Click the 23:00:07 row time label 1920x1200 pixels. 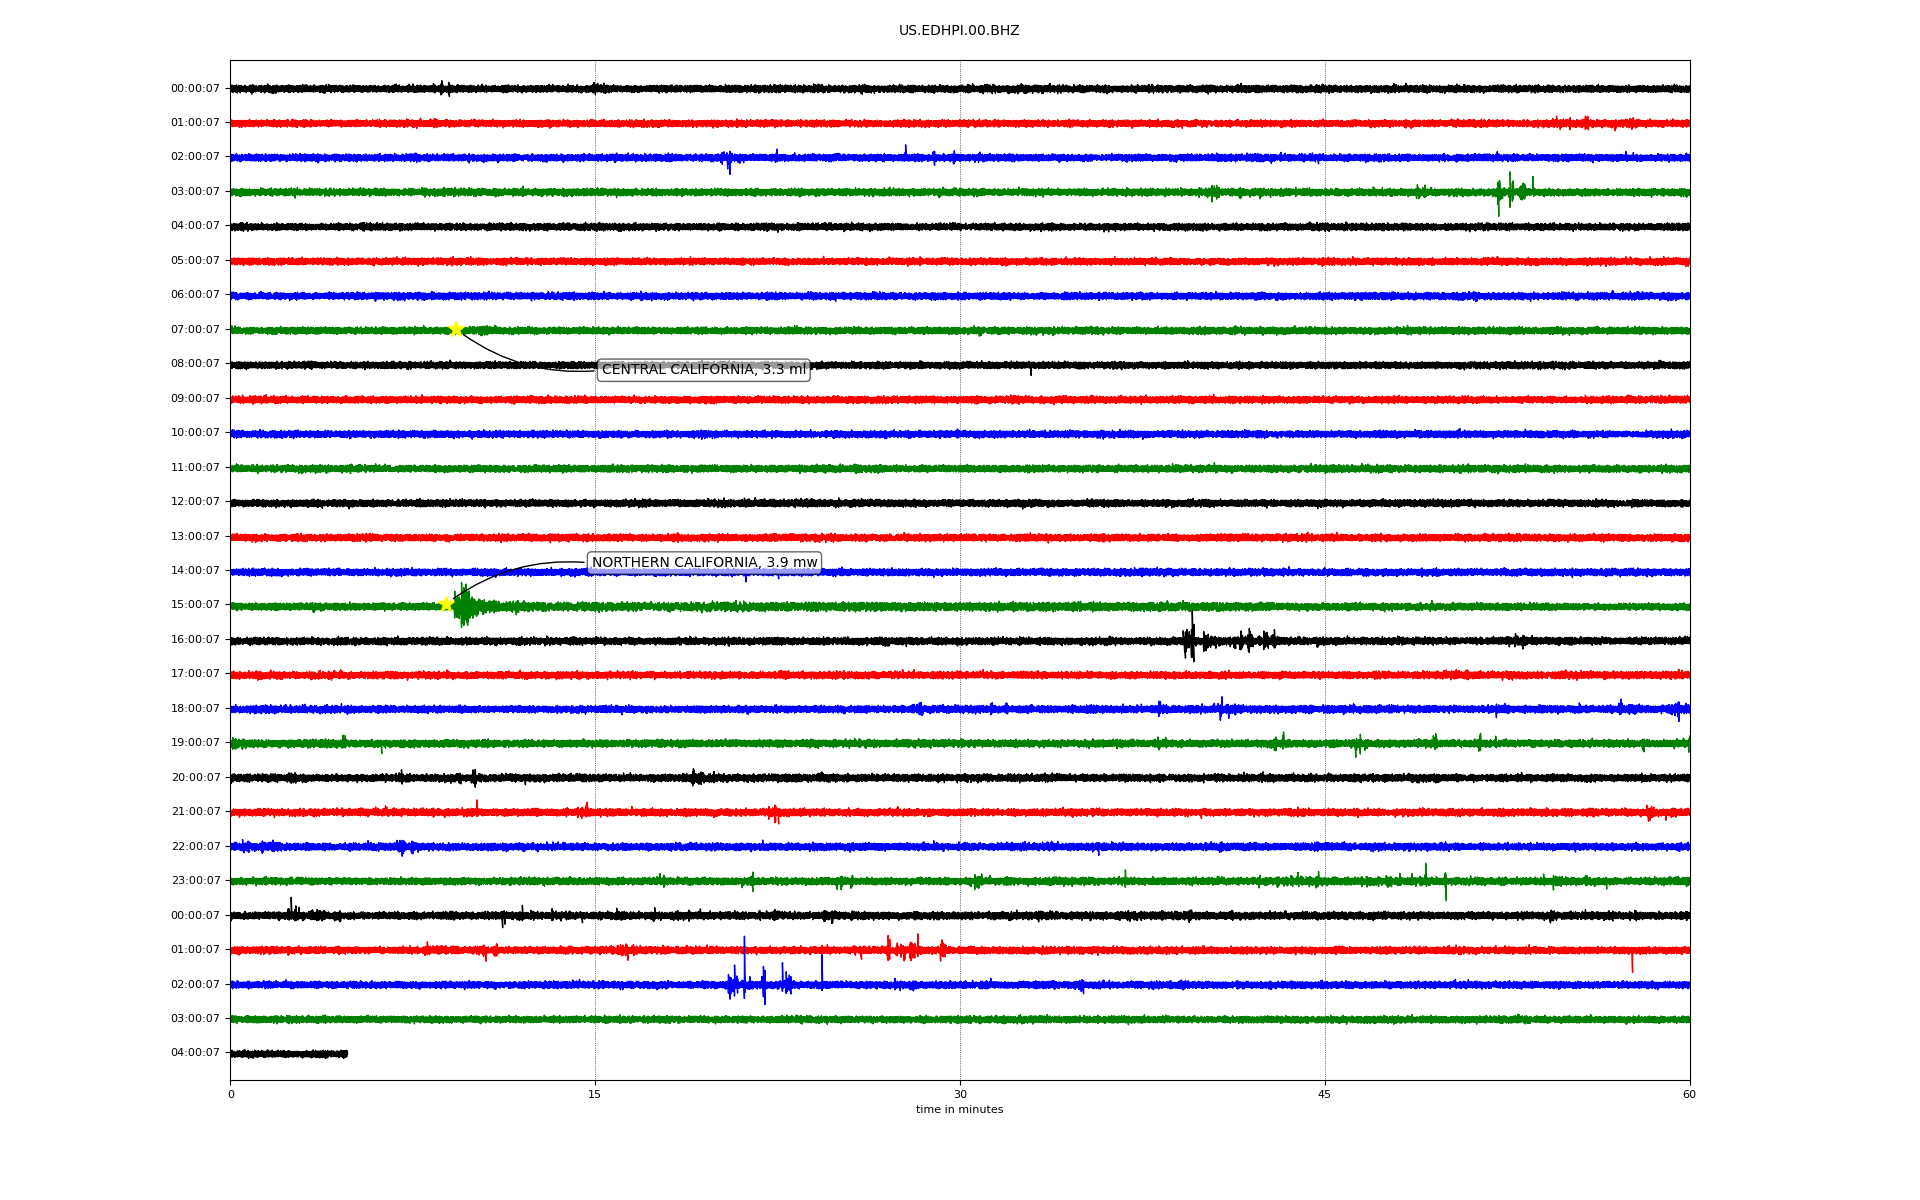(x=195, y=881)
